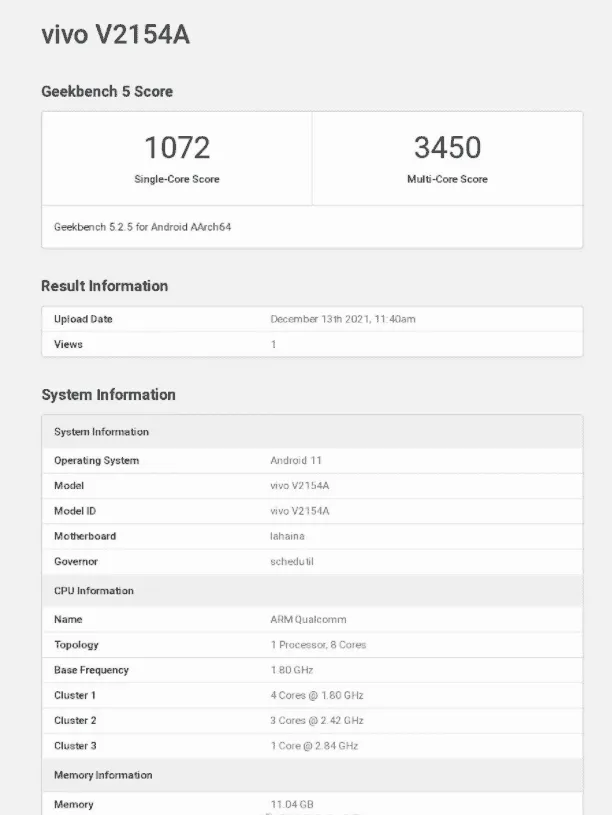Click the Views label
The width and height of the screenshot is (612, 815).
[68, 344]
